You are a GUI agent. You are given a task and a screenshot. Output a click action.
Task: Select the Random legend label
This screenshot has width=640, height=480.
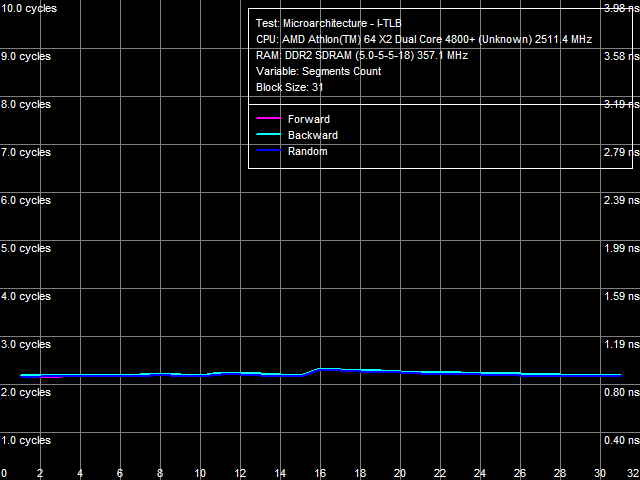point(307,152)
